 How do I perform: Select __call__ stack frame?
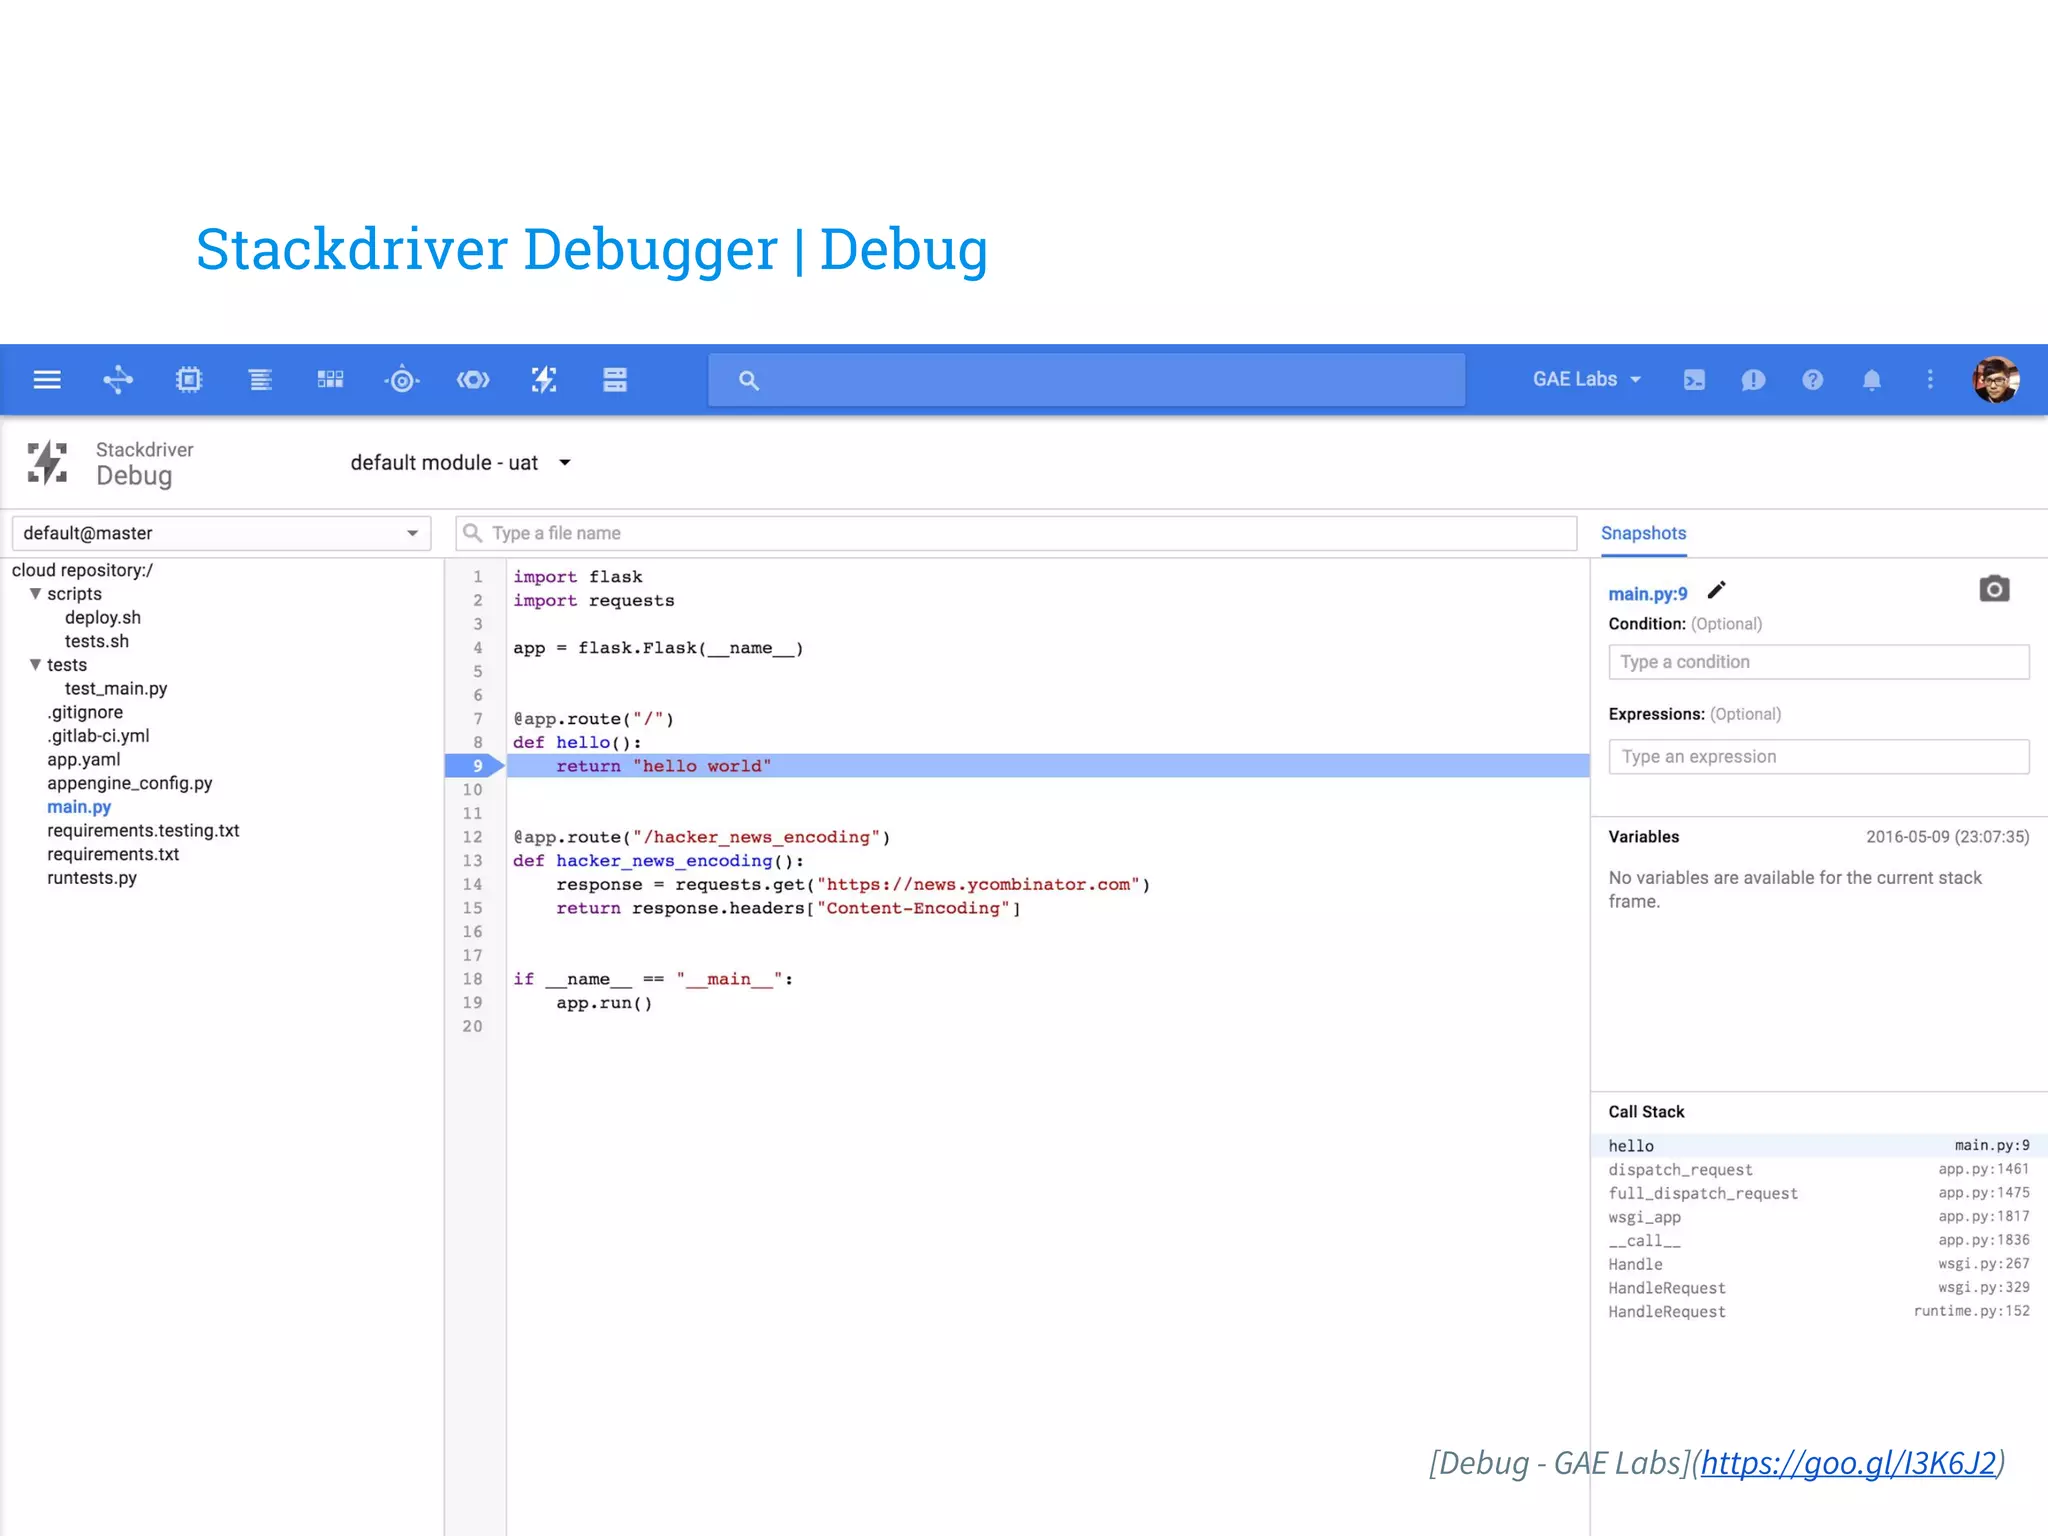point(1818,1241)
